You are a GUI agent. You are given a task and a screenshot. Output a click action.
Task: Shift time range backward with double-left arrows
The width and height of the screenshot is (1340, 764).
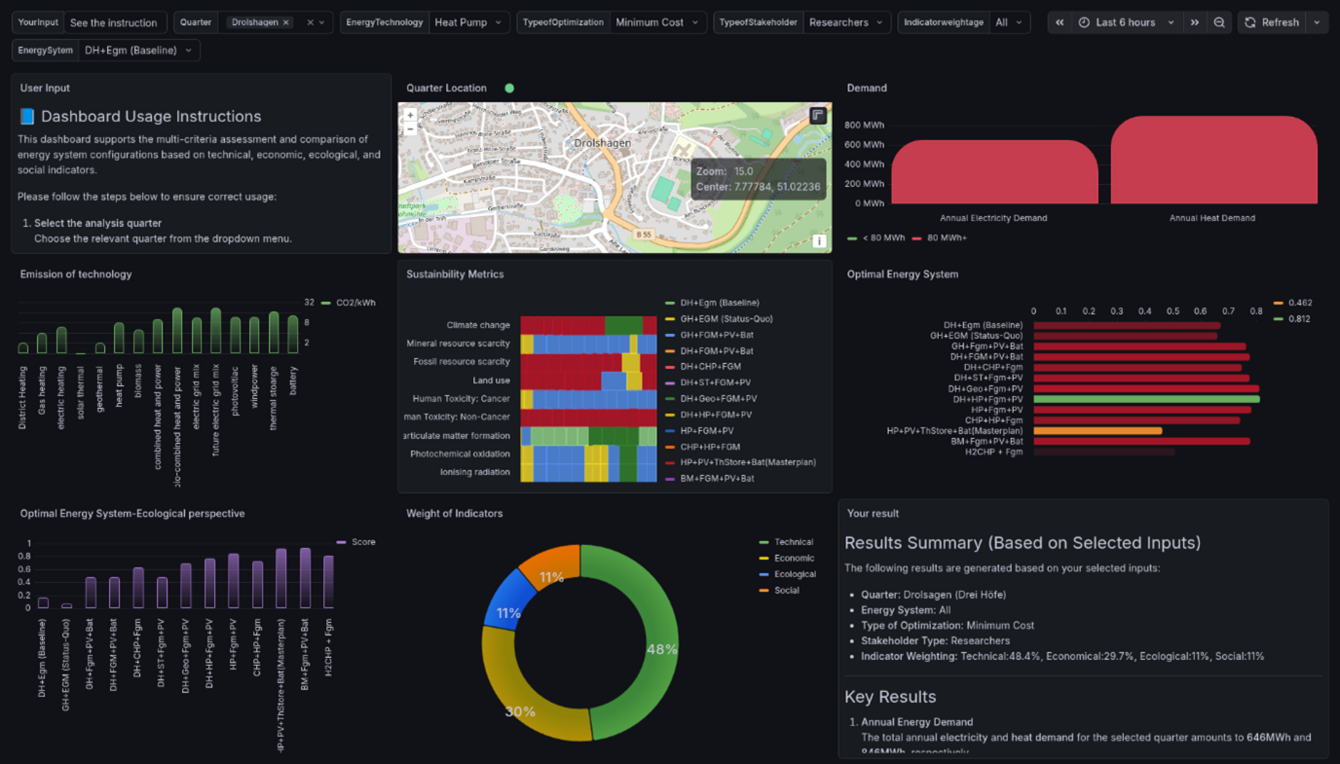pos(1060,22)
